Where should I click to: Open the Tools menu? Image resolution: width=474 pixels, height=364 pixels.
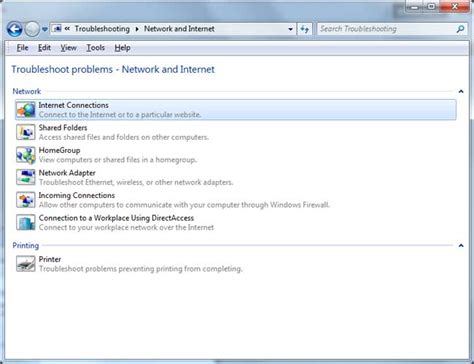coord(96,48)
